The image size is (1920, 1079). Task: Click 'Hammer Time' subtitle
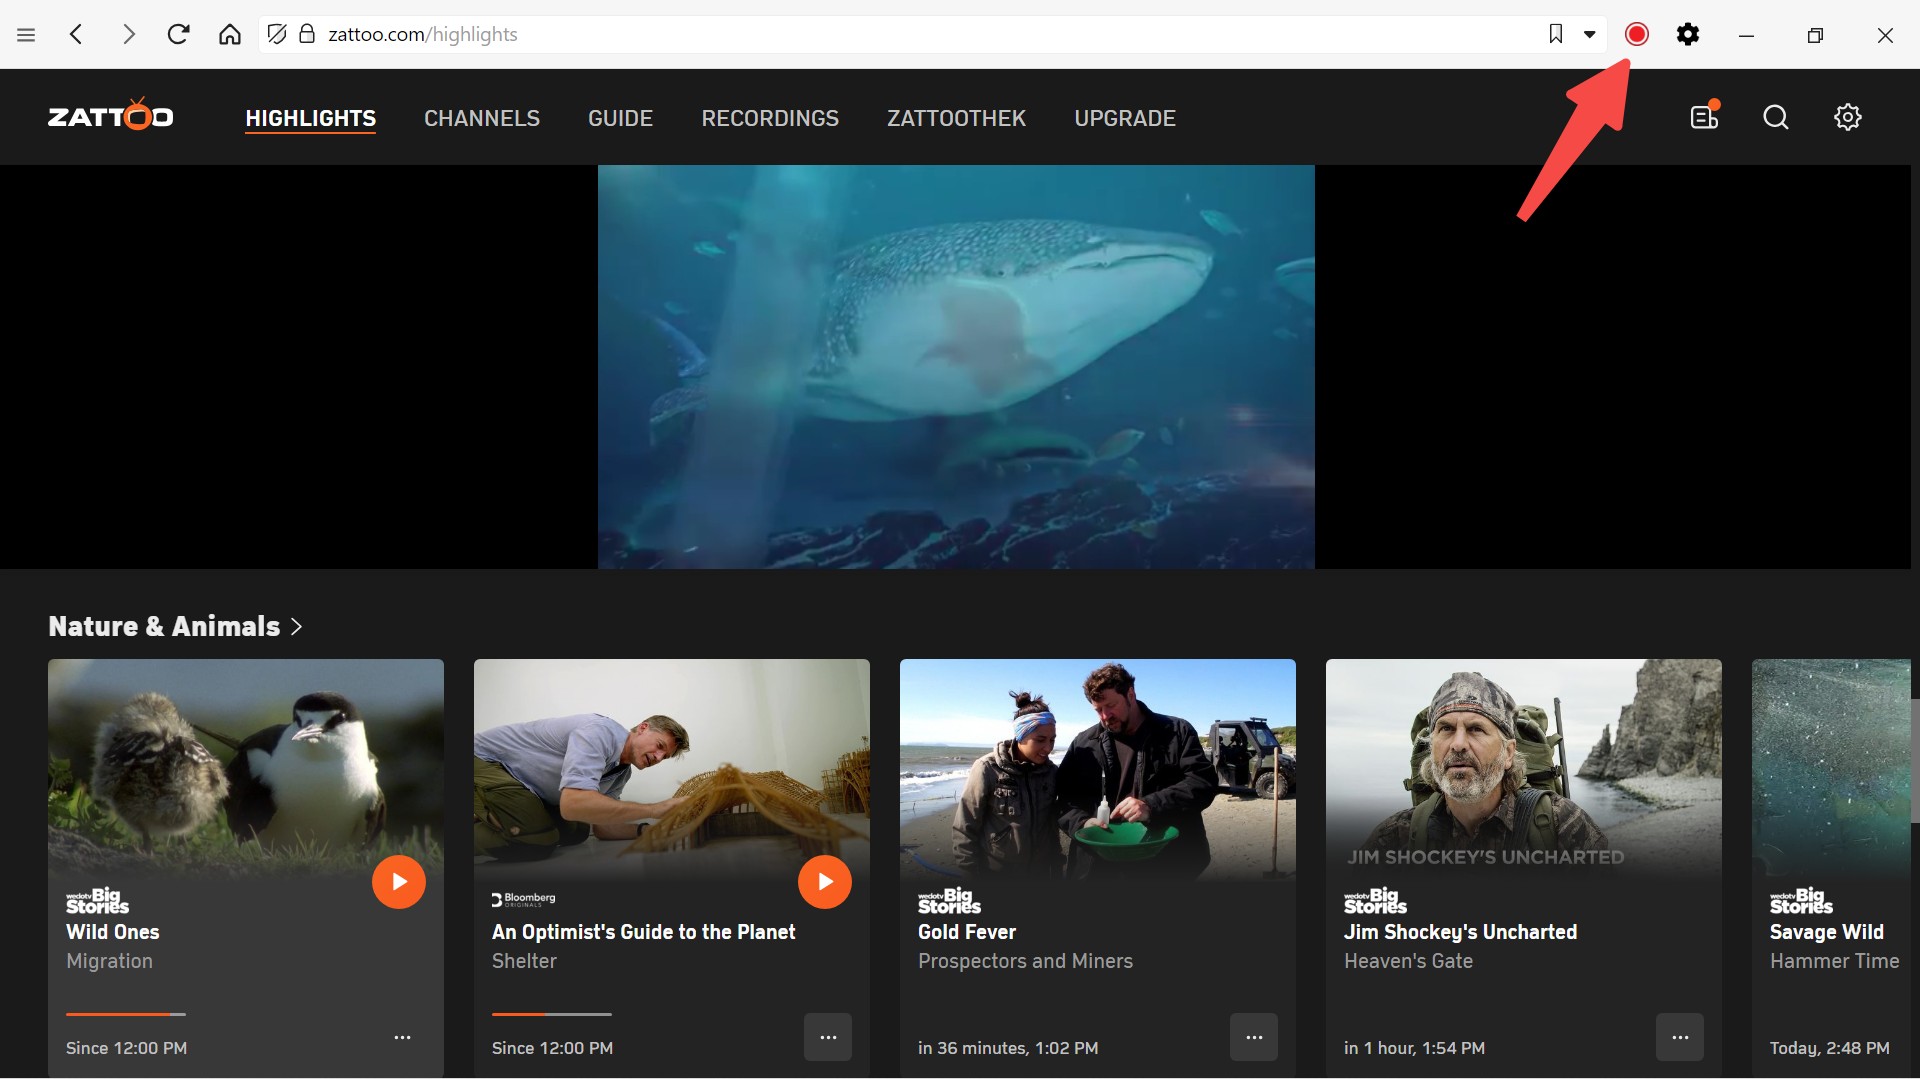coord(1834,961)
